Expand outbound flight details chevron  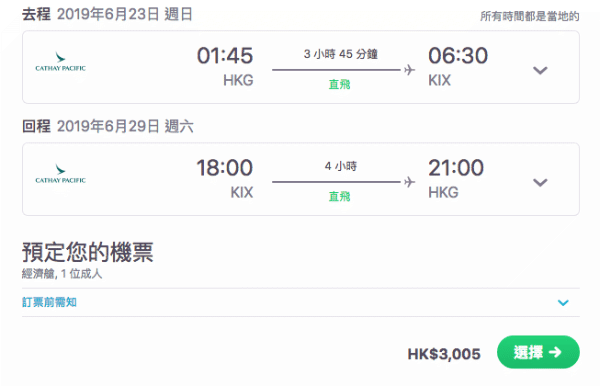(x=540, y=70)
